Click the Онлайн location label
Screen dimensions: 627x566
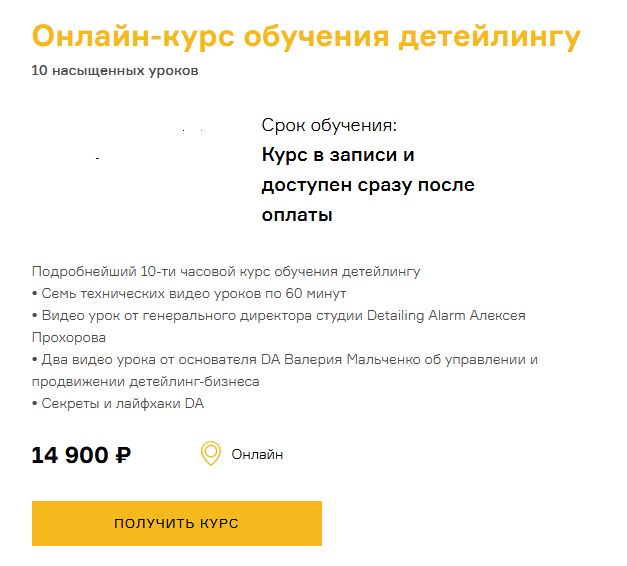coord(257,455)
